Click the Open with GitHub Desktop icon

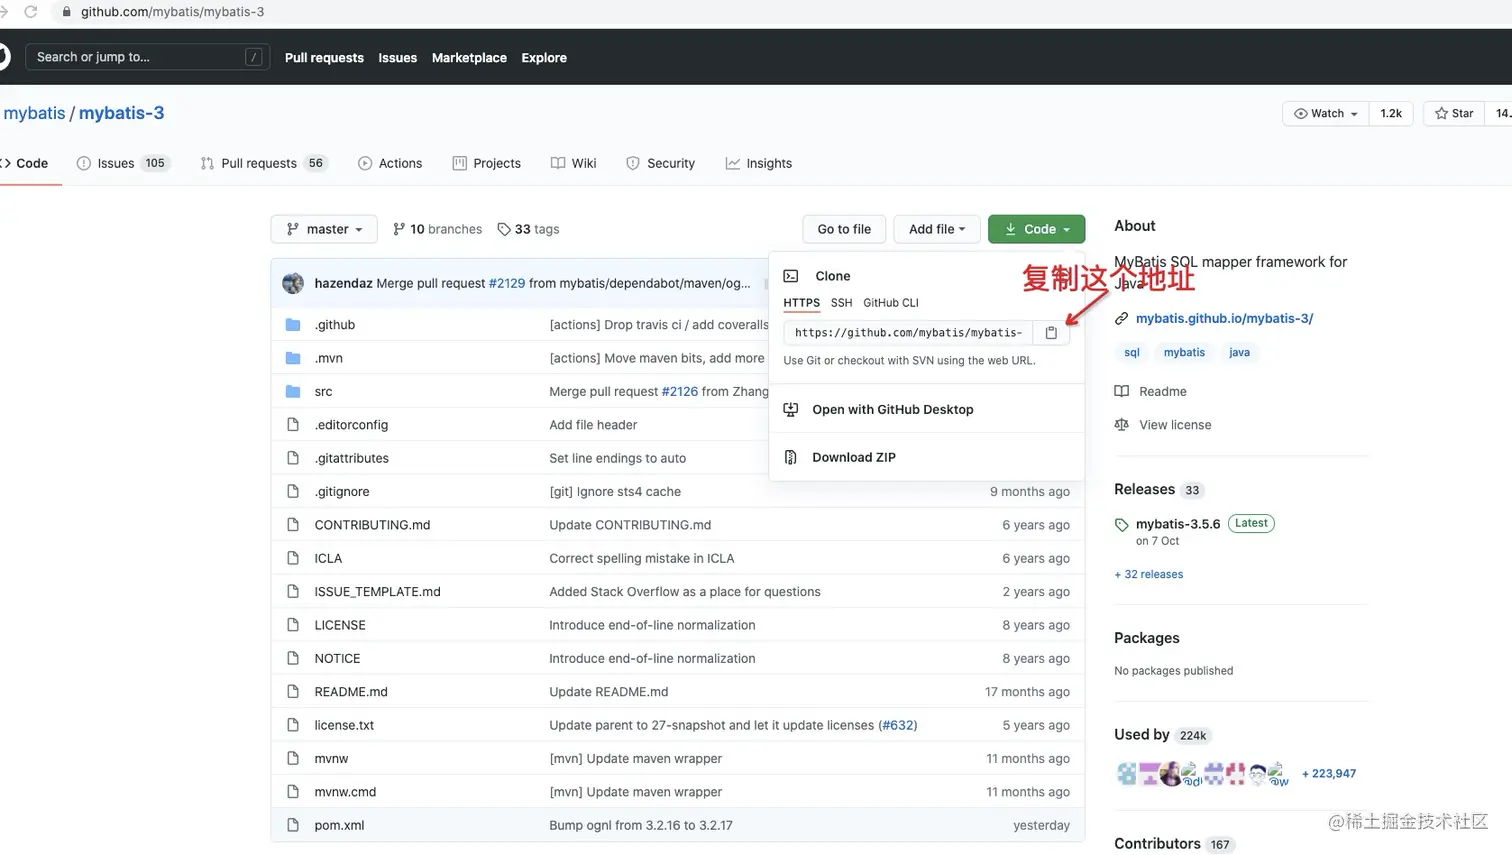click(791, 410)
